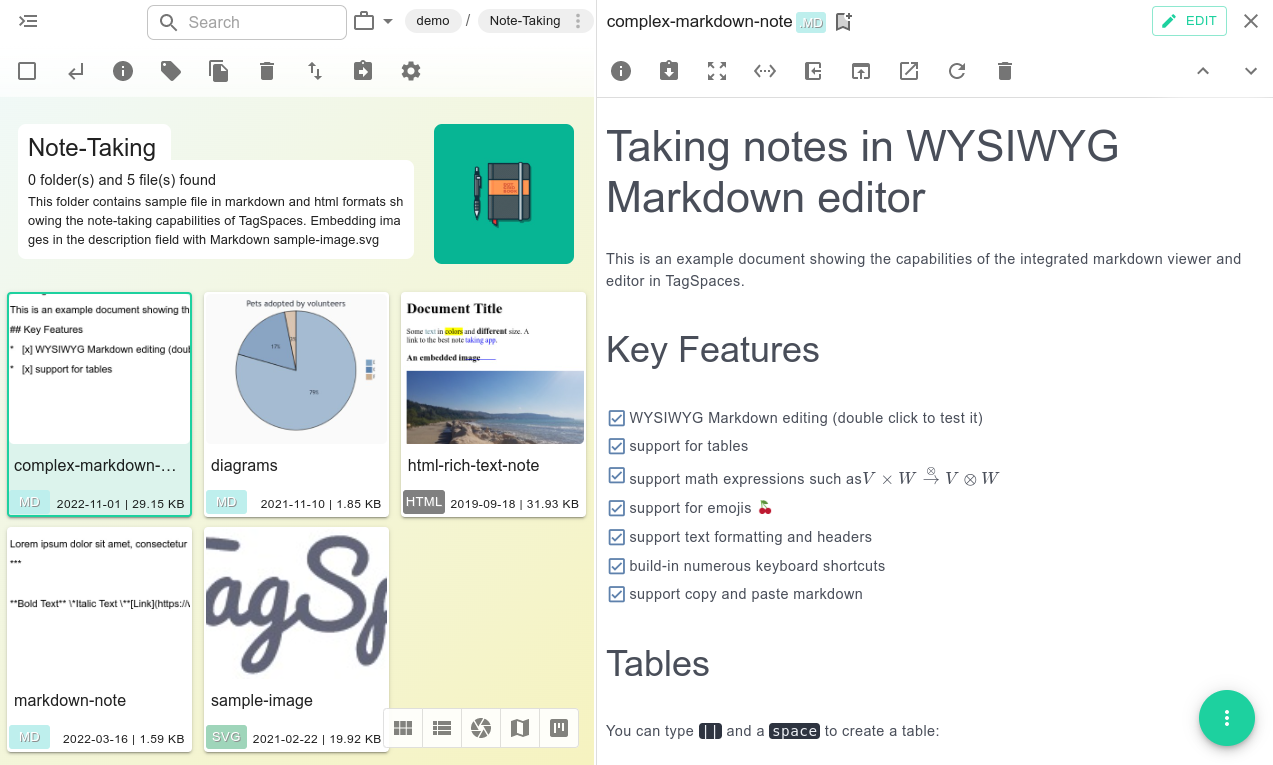1273x765 pixels.
Task: Toggle support copy and paste markdown checkbox
Action: pos(617,594)
